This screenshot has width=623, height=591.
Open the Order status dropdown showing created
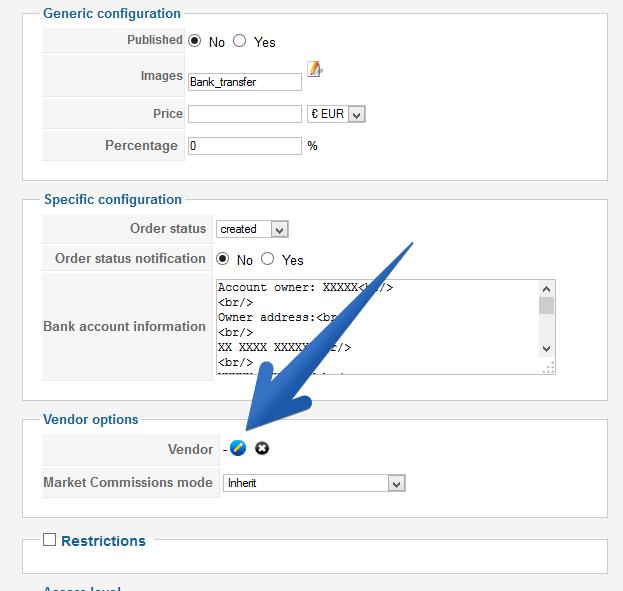tap(252, 229)
